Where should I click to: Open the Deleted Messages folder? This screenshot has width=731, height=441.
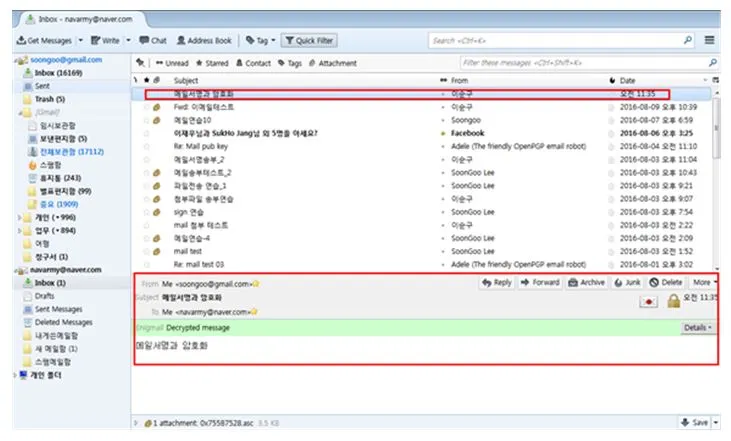click(x=63, y=322)
